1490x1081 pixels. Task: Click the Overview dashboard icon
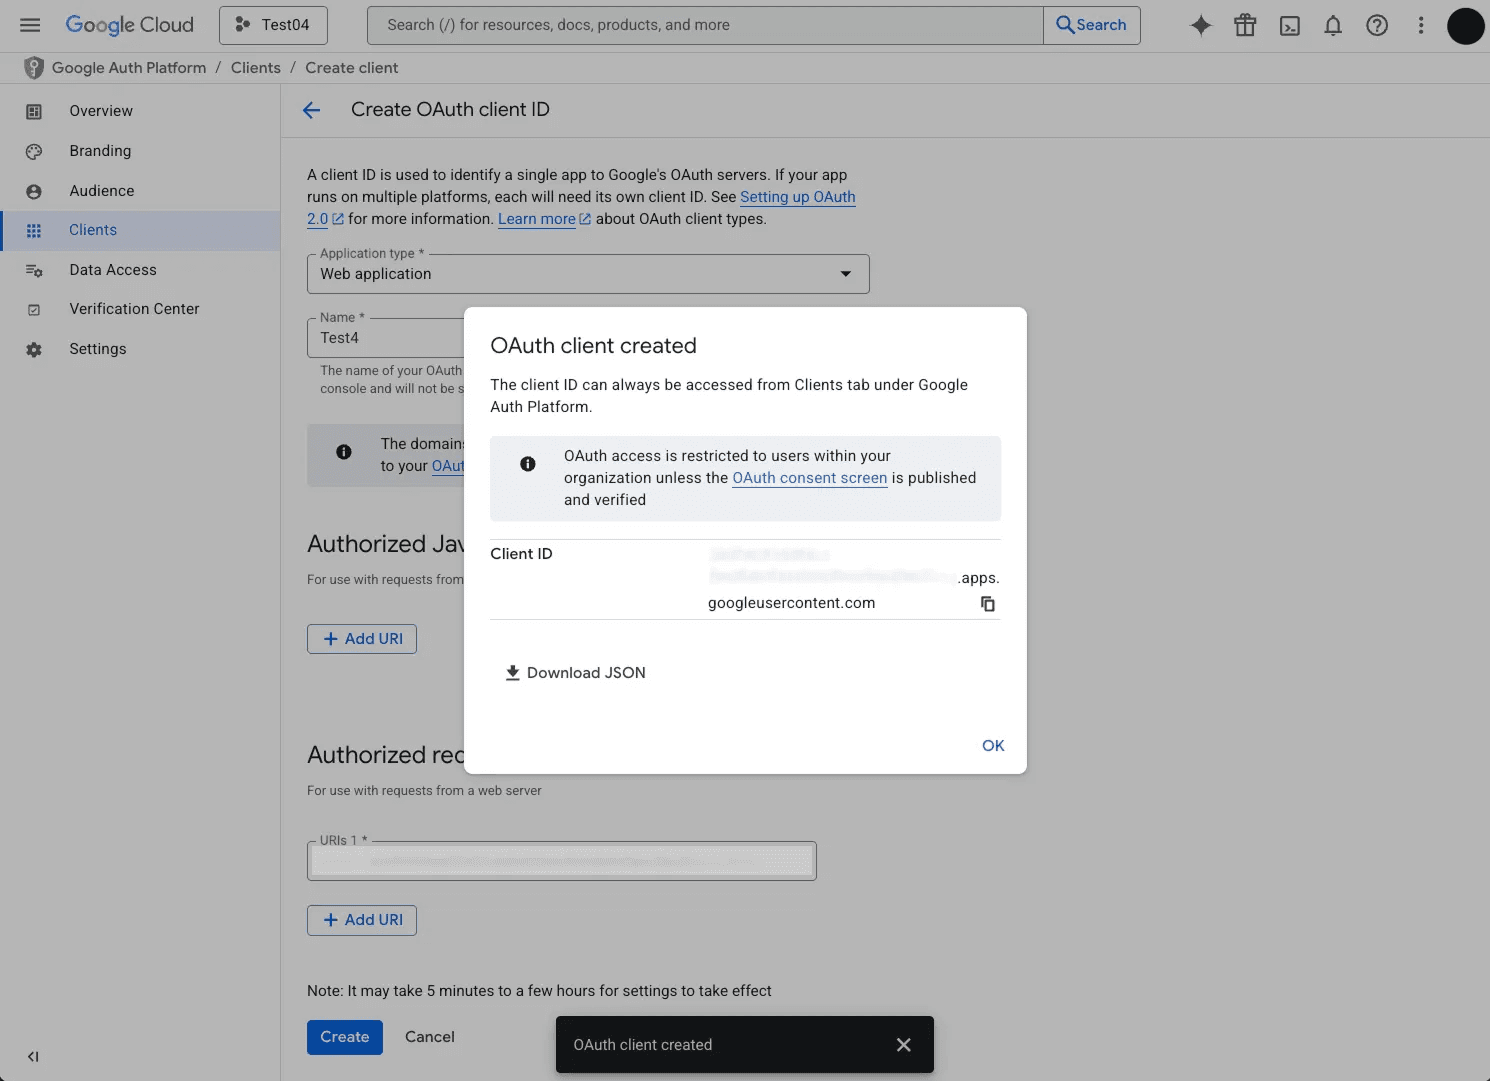pyautogui.click(x=34, y=111)
